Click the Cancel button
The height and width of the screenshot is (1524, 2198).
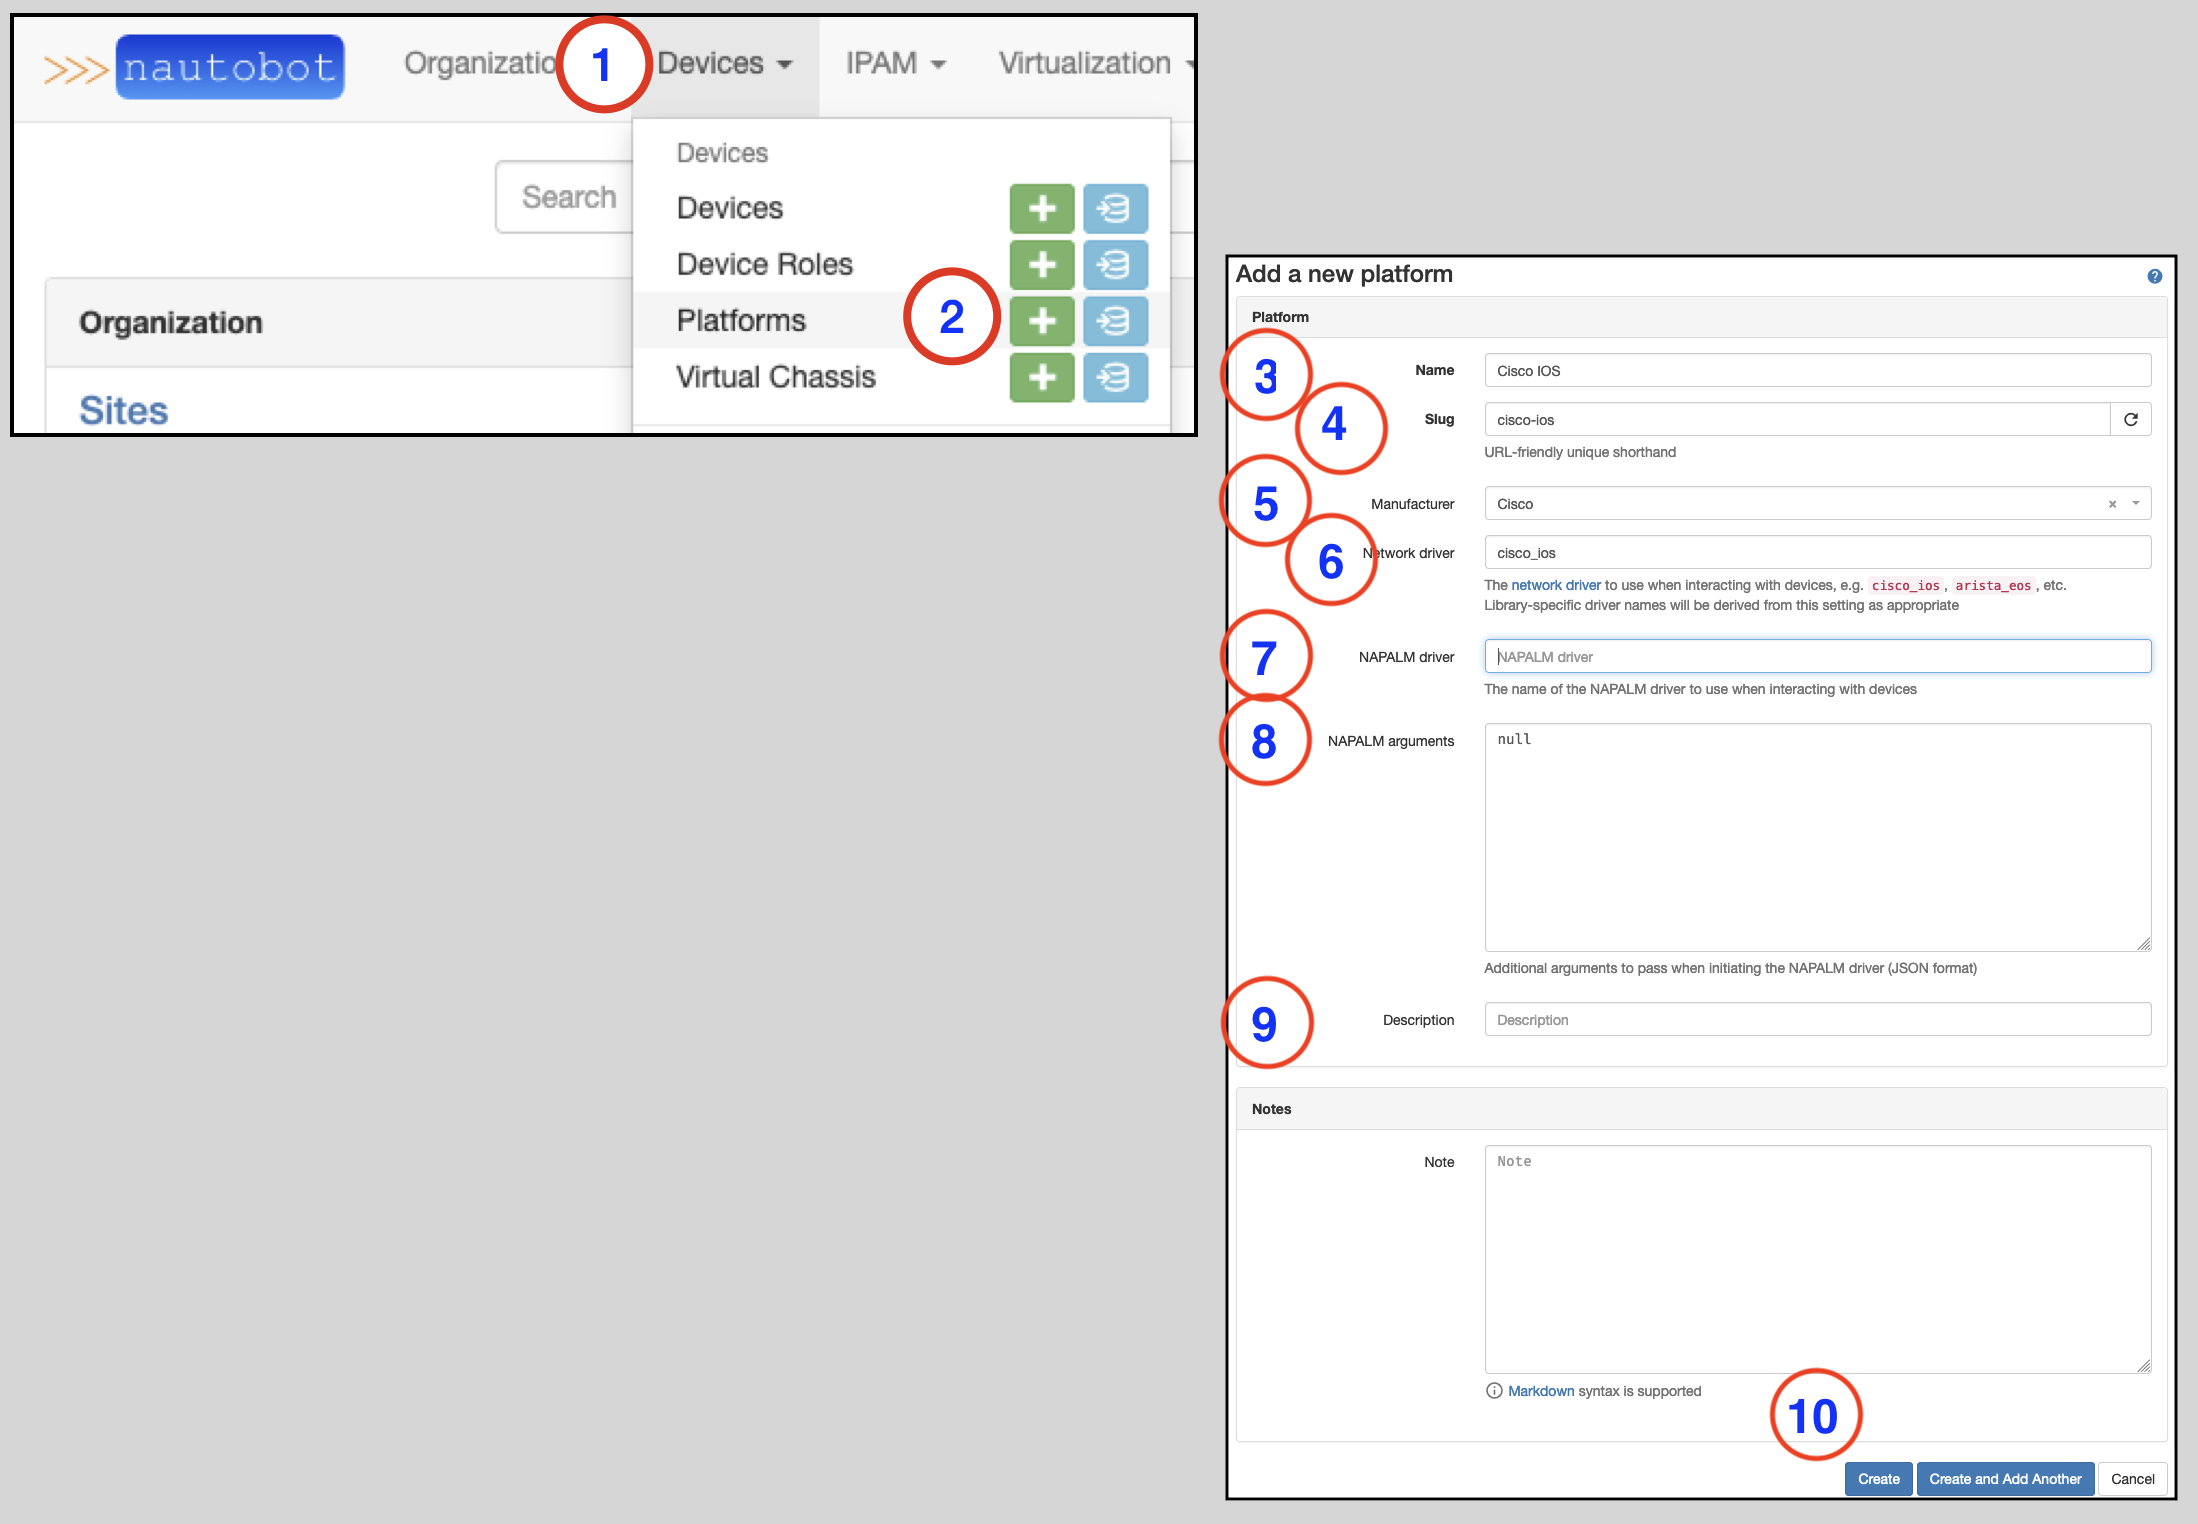click(2132, 1479)
